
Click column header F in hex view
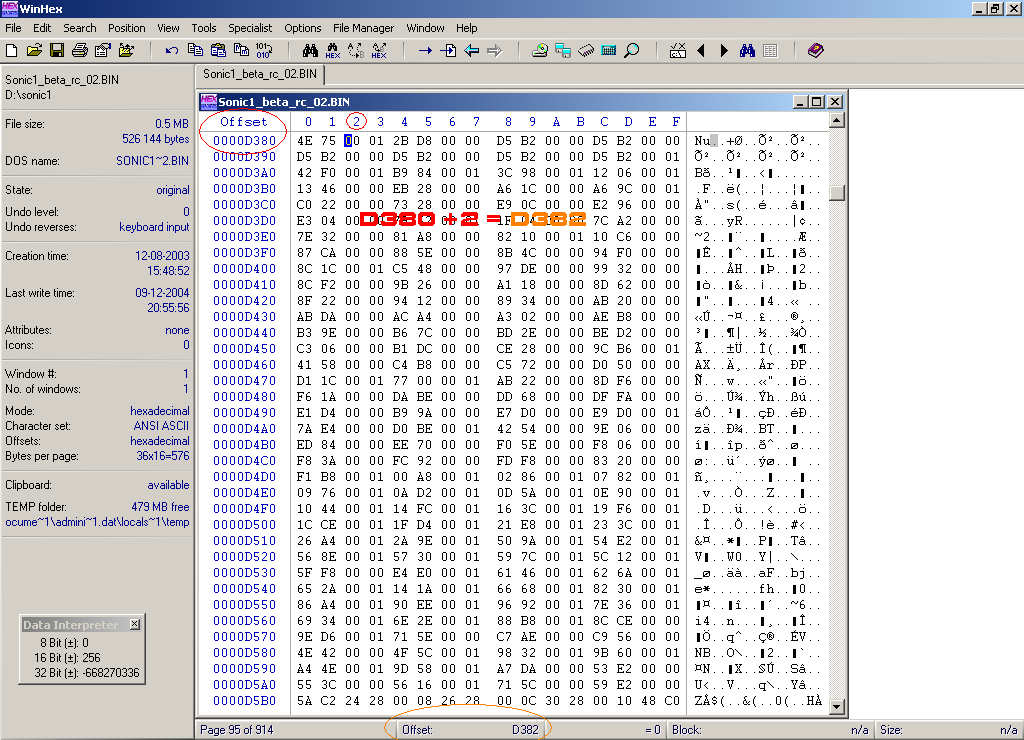coord(676,121)
